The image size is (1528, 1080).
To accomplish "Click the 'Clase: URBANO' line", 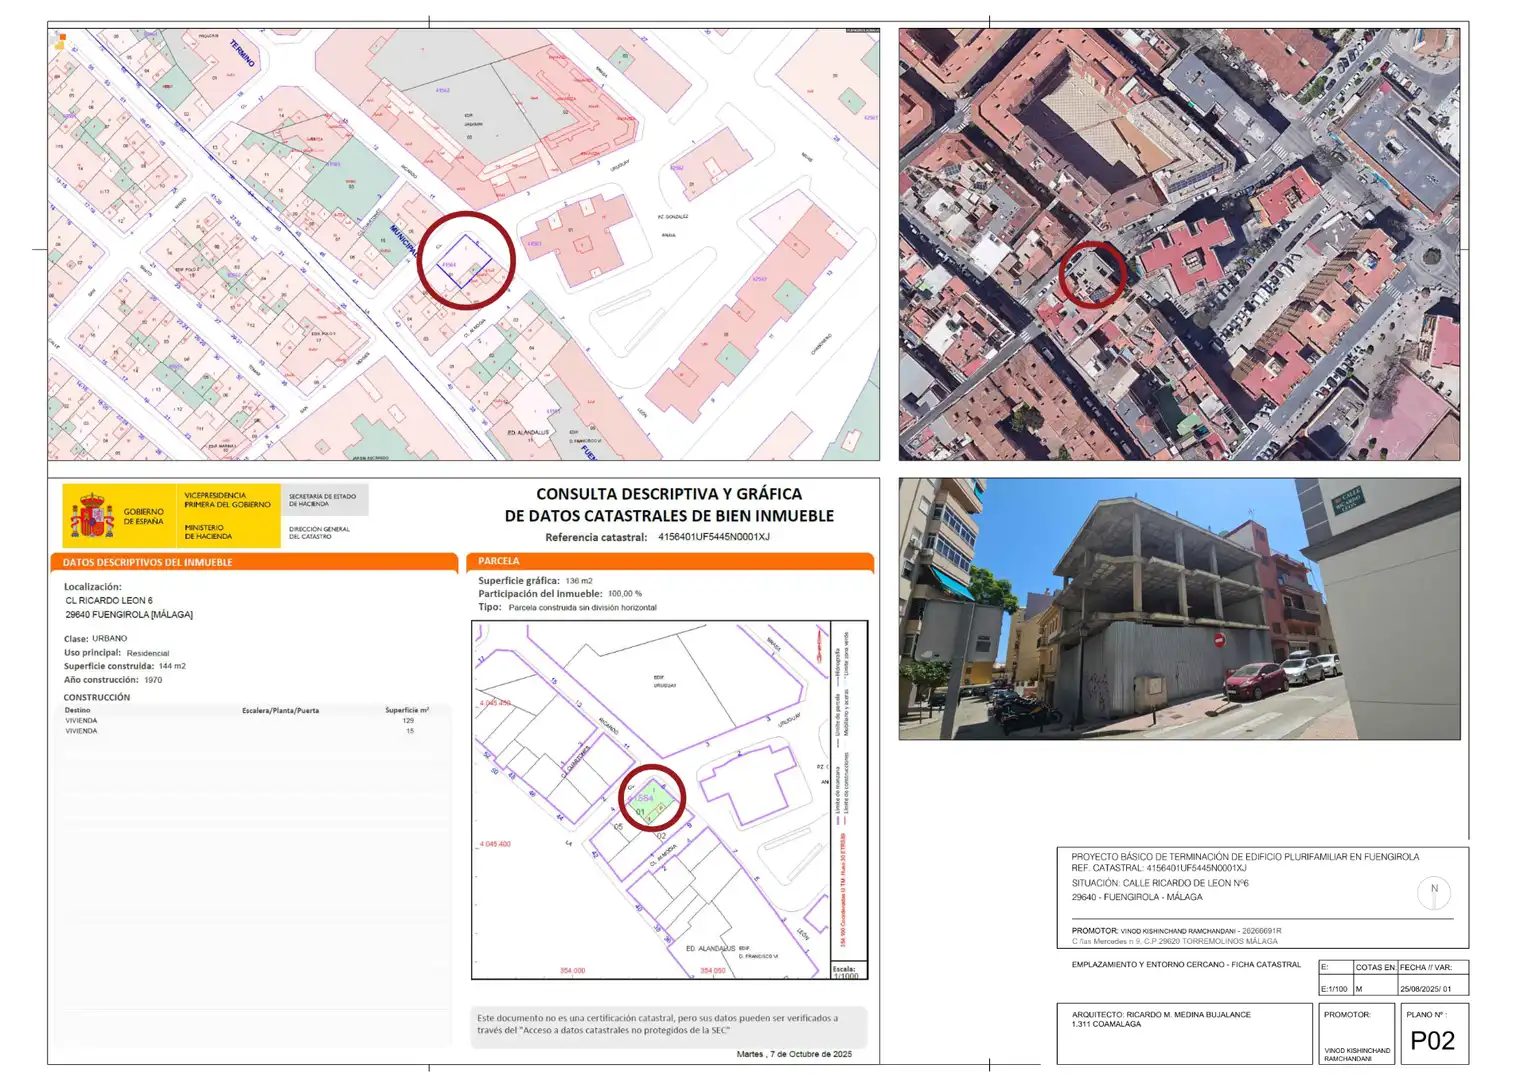I will [x=96, y=638].
